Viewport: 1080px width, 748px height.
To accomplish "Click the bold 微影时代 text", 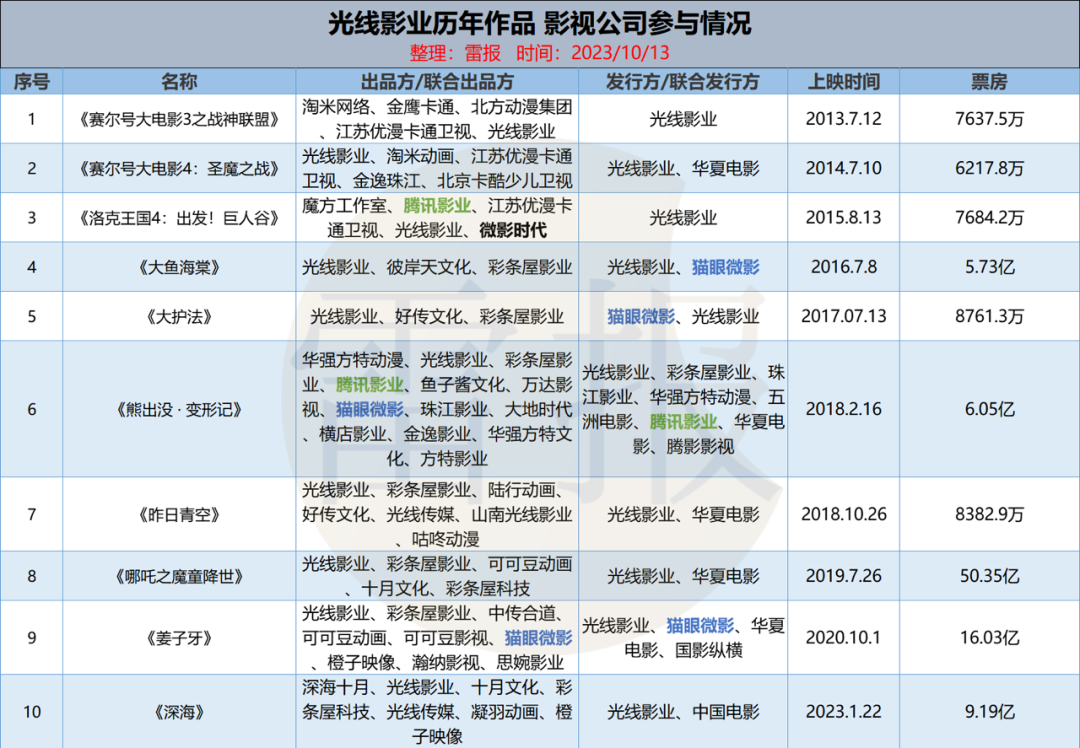I will (x=513, y=230).
